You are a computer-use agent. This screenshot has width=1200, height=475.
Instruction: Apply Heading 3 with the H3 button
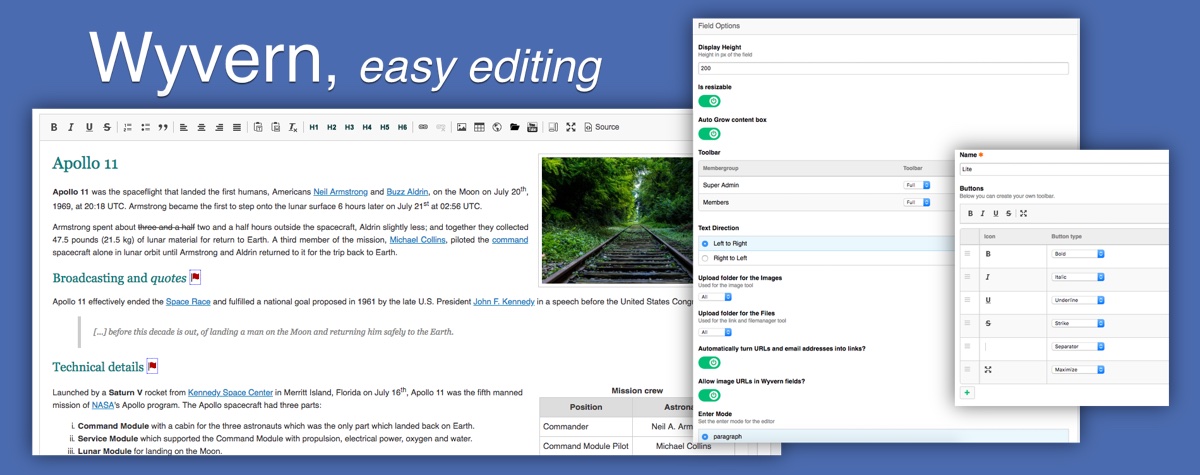pyautogui.click(x=349, y=127)
